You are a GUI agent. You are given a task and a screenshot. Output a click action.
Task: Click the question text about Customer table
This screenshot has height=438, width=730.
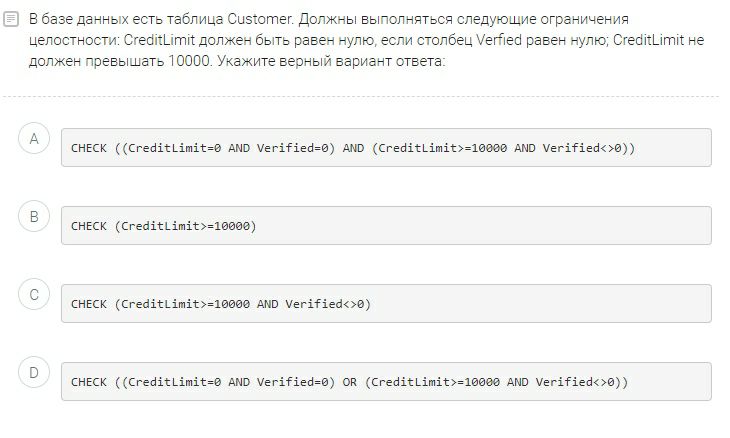(366, 40)
